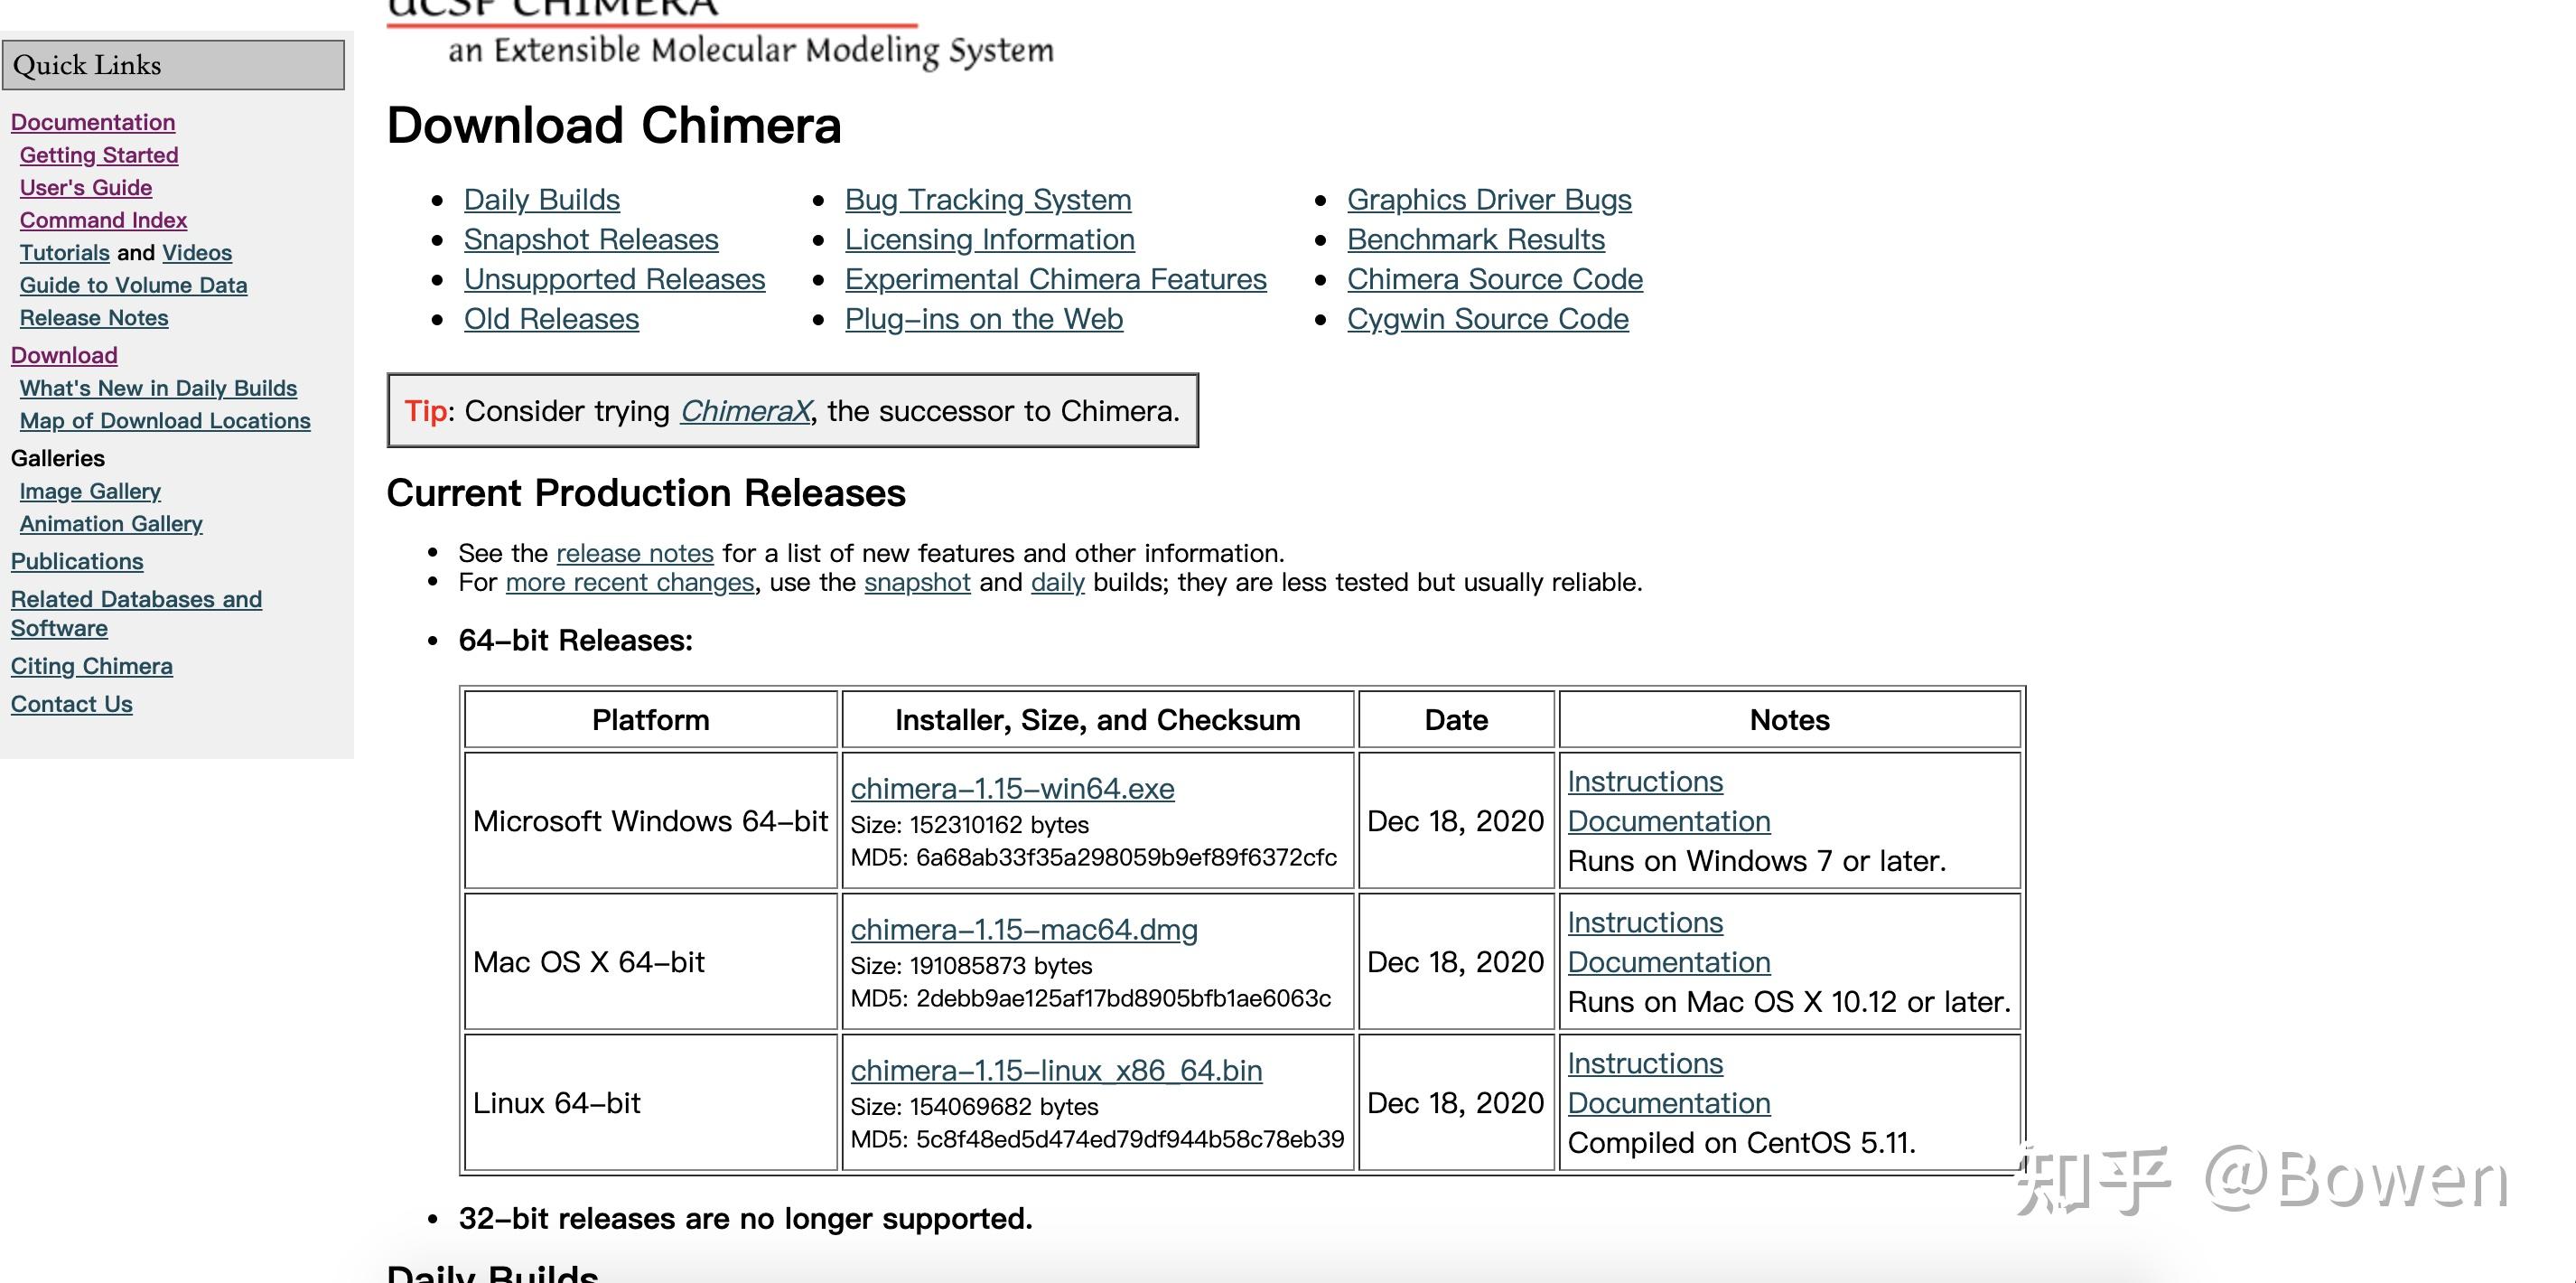Open Instructions for the Linux 64-bit release

pyautogui.click(x=1644, y=1063)
